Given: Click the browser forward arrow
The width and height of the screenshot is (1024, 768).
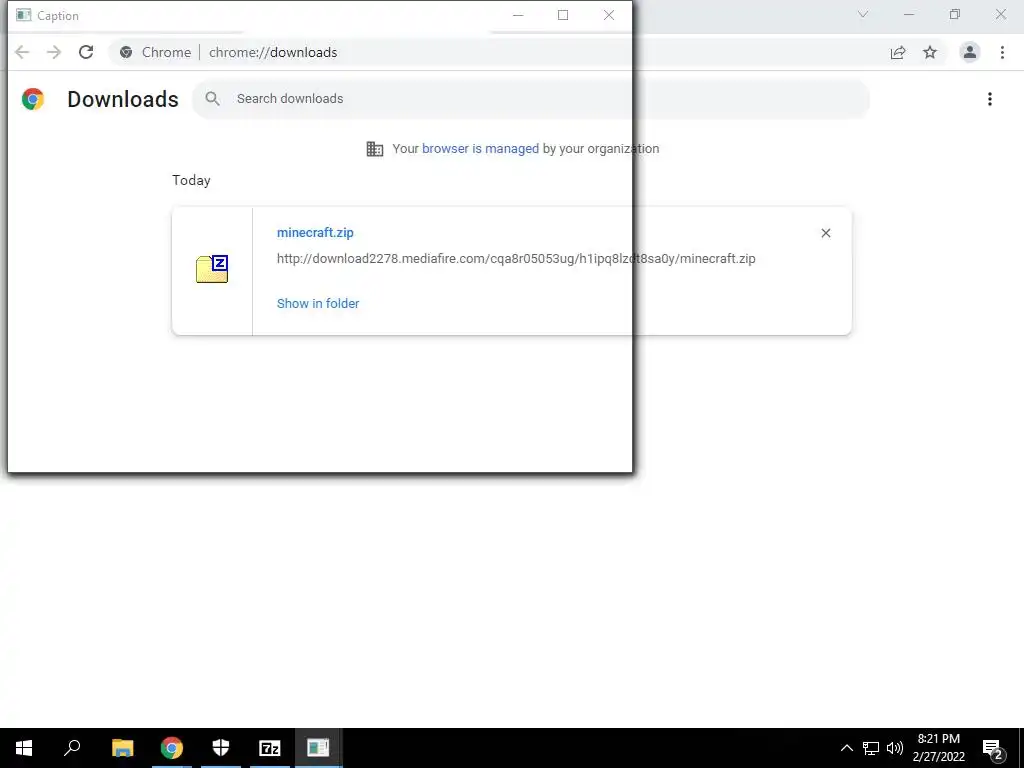Looking at the screenshot, I should pos(54,52).
